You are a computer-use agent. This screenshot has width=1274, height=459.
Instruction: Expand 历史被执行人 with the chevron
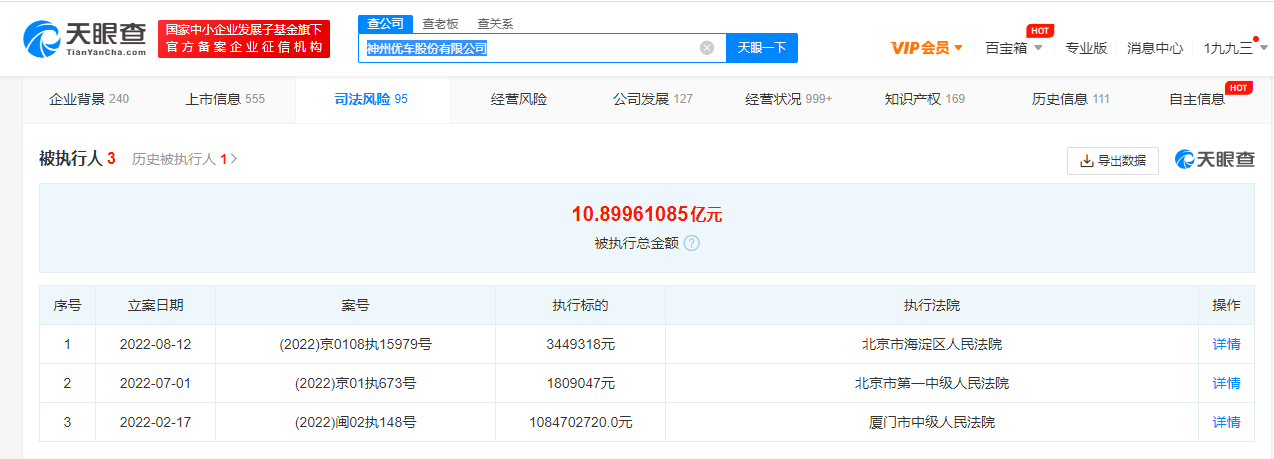(234, 159)
